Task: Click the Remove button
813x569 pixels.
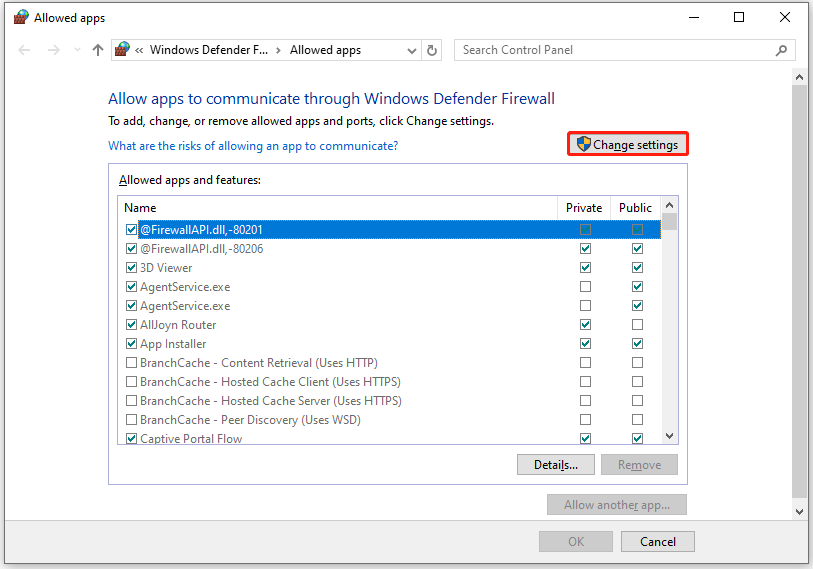Action: tap(639, 465)
